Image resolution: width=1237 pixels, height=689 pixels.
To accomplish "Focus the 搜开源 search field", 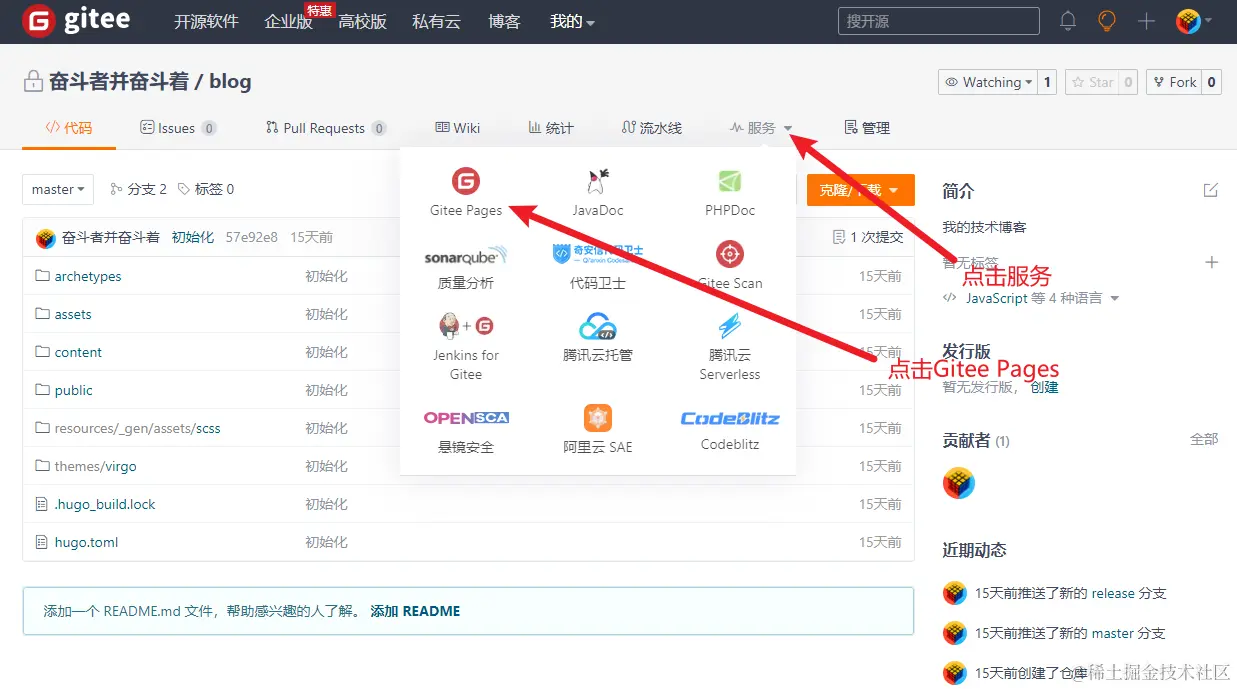I will 938,21.
